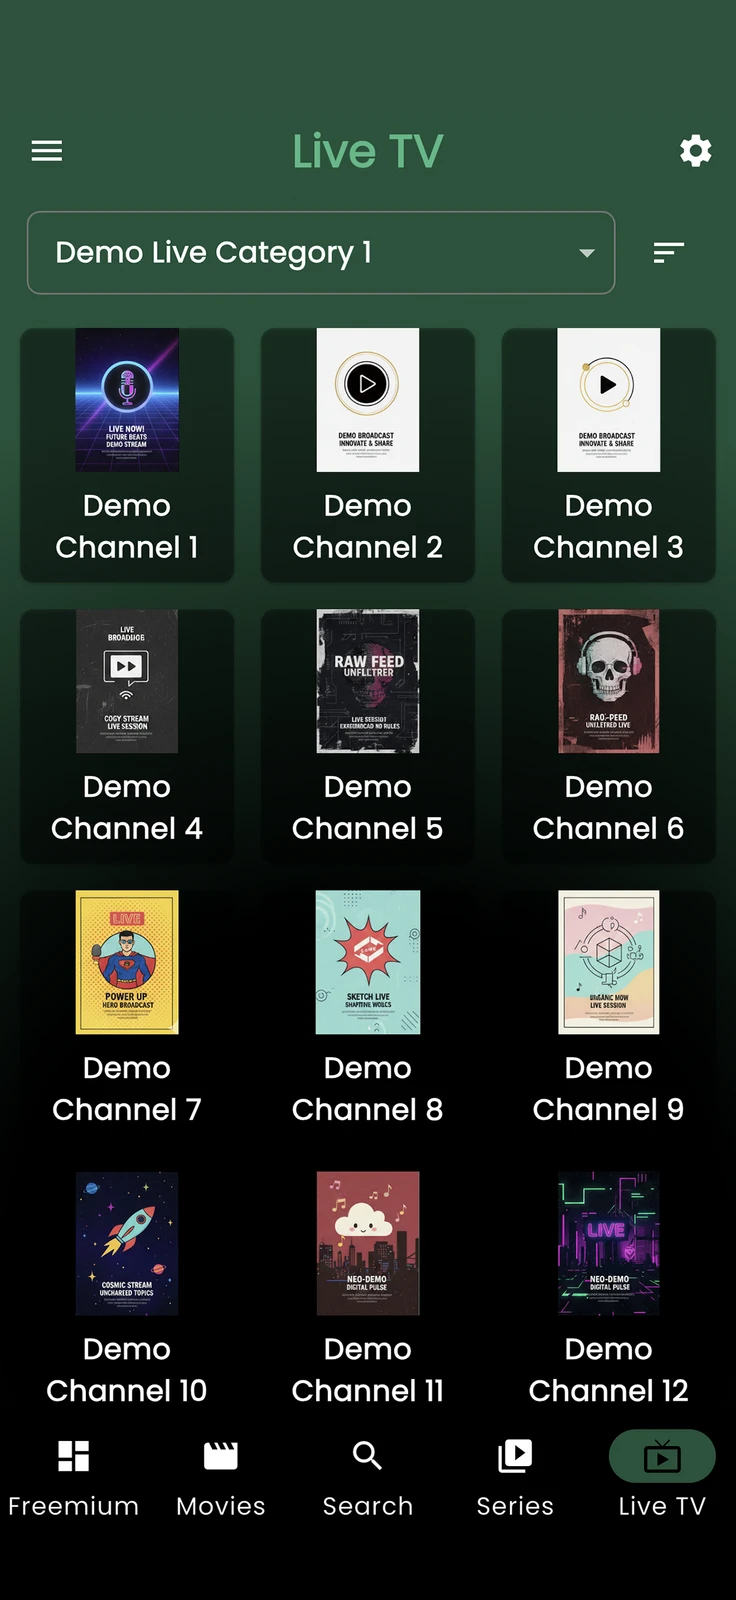The height and width of the screenshot is (1600, 736).
Task: Select the "Demo Channel 9" title
Action: 609,1089
